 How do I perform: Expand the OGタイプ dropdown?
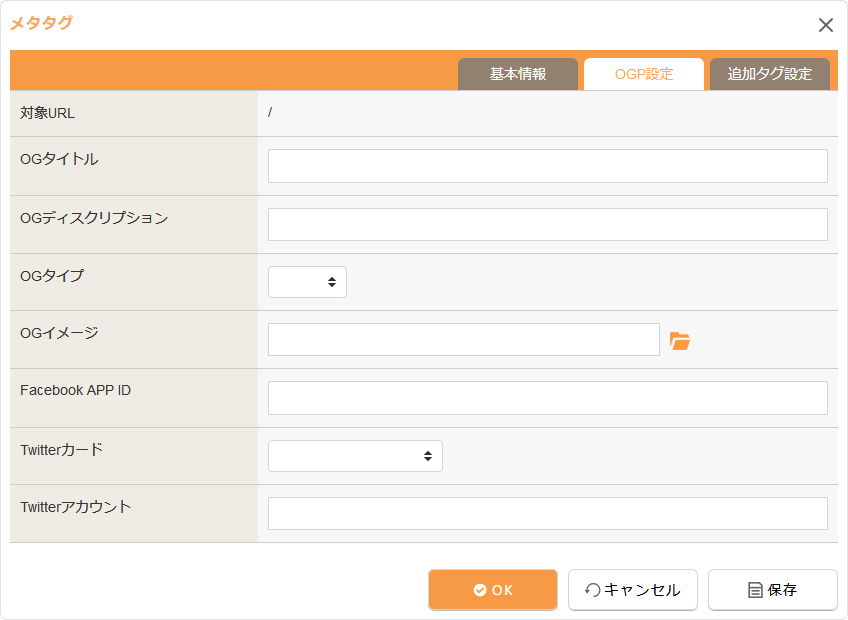(x=307, y=282)
